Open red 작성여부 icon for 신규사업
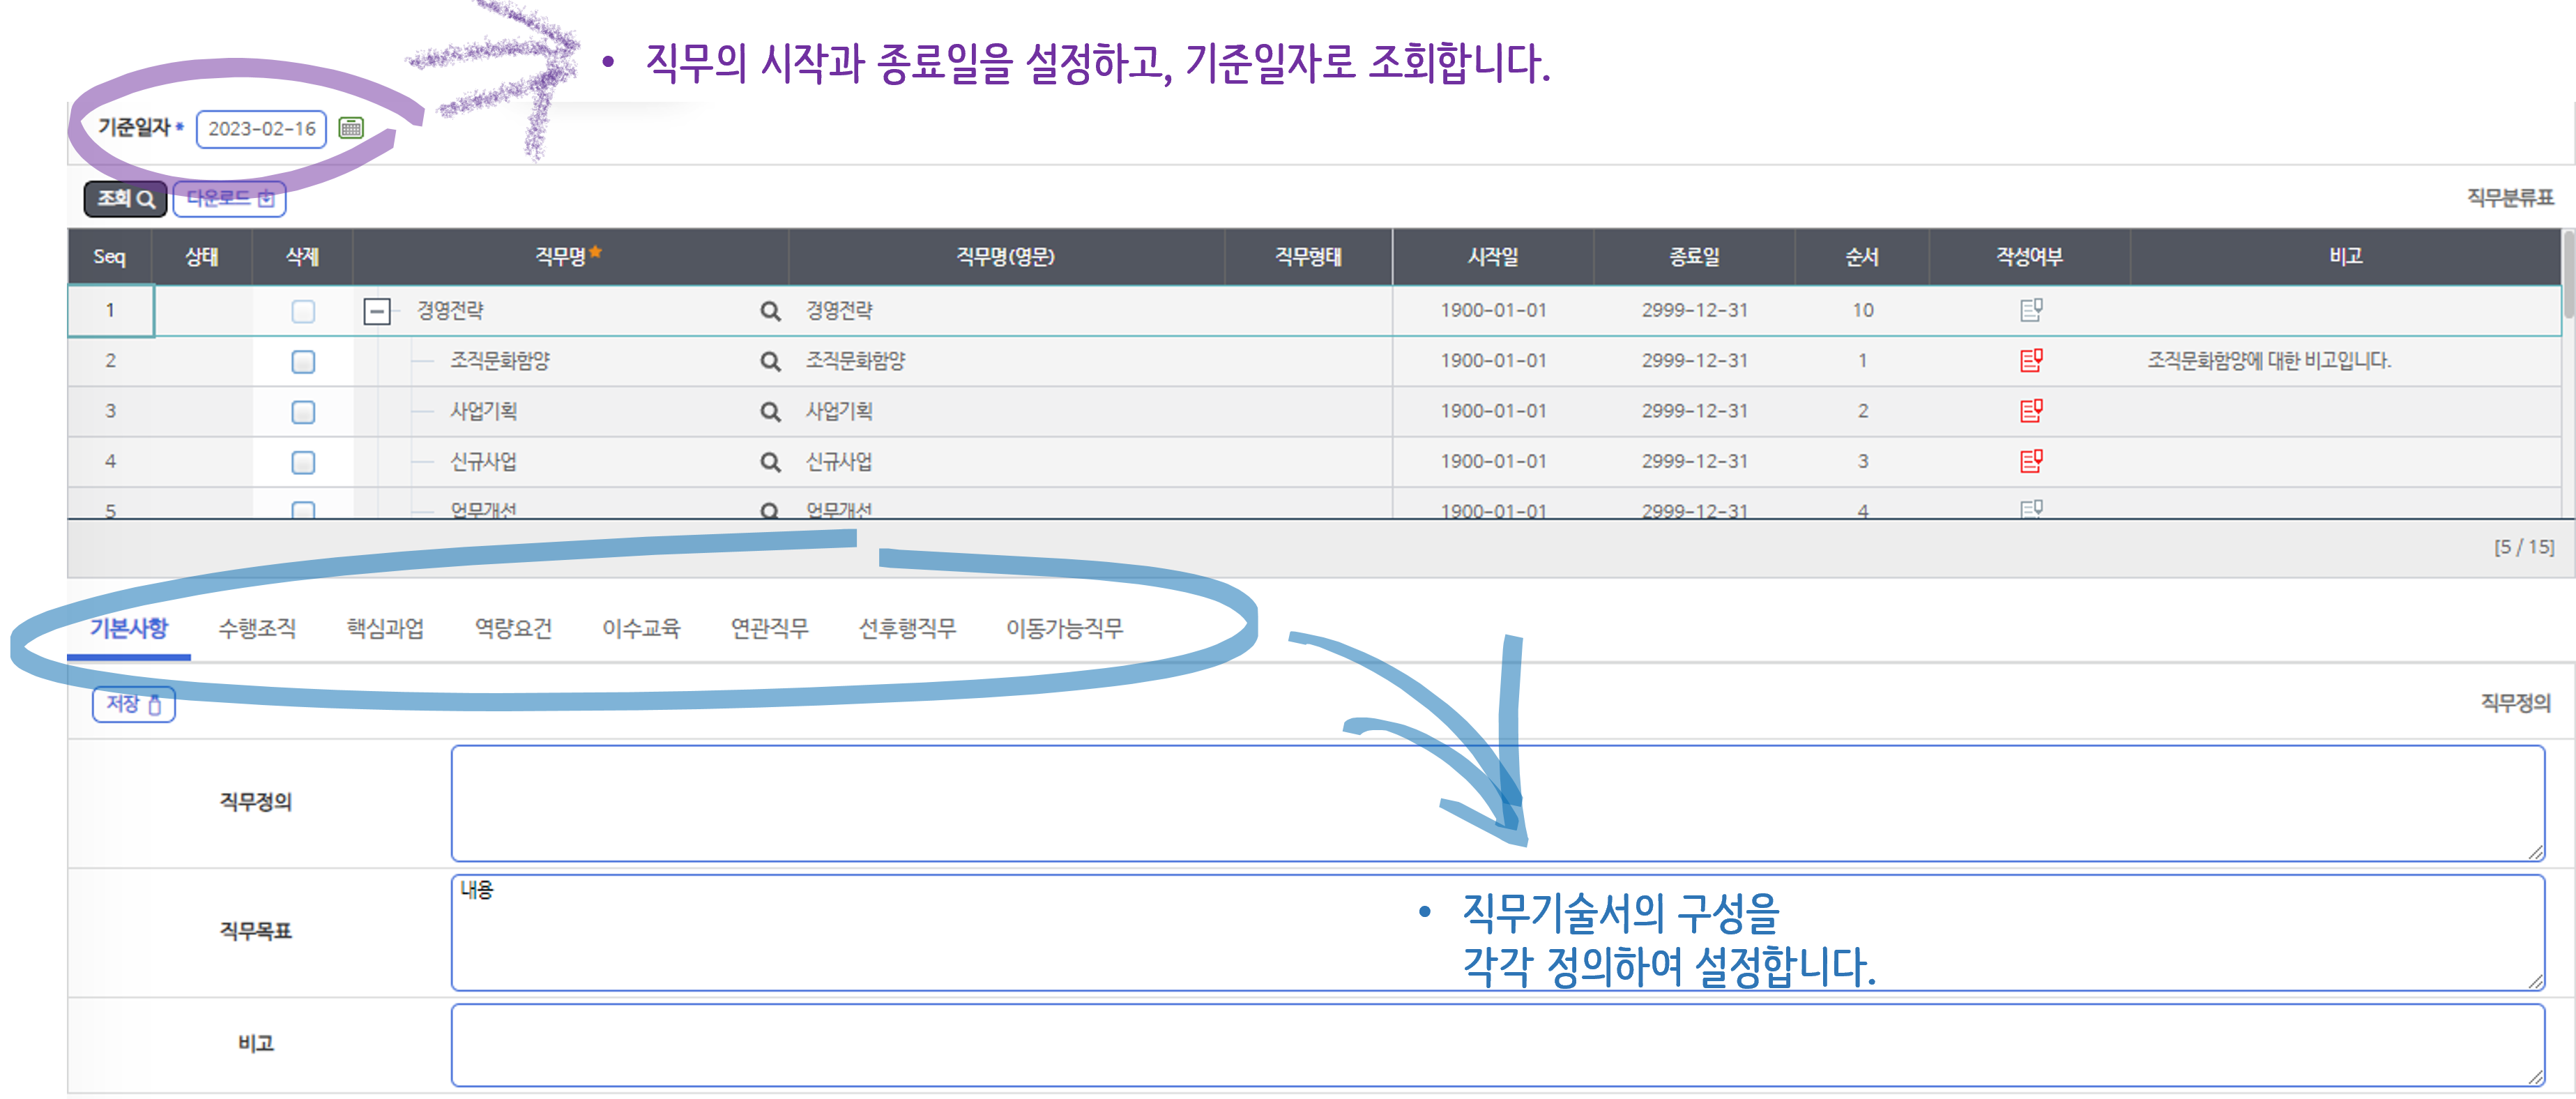This screenshot has height=1099, width=2576. click(2030, 461)
